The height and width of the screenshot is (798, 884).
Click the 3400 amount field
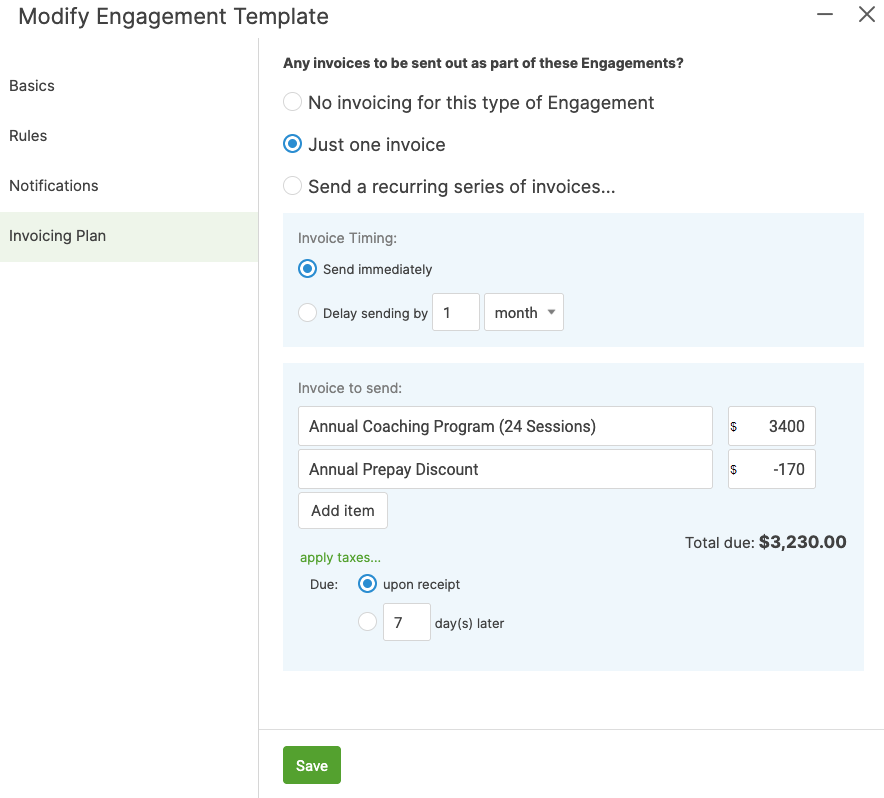pos(780,426)
